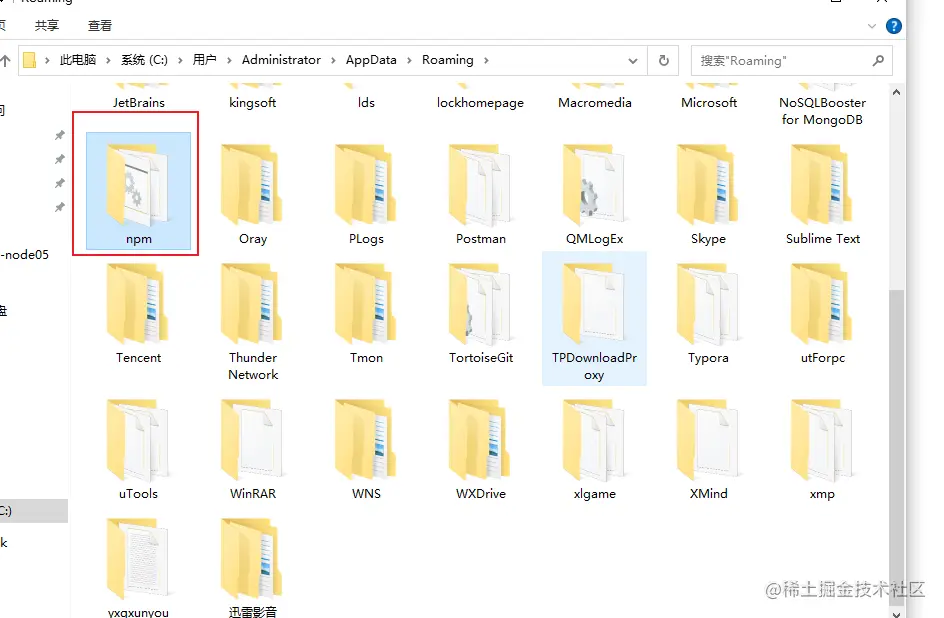Select the utForpc folder icon
Viewport: 944px width, 618px height.
pyautogui.click(x=822, y=303)
